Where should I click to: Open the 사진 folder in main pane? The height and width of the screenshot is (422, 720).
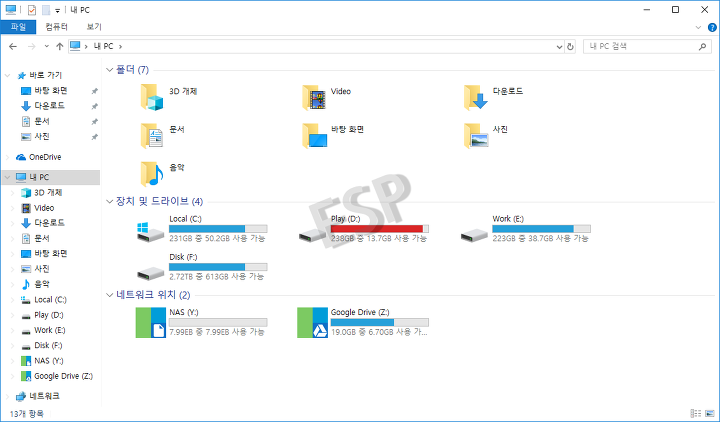[476, 135]
